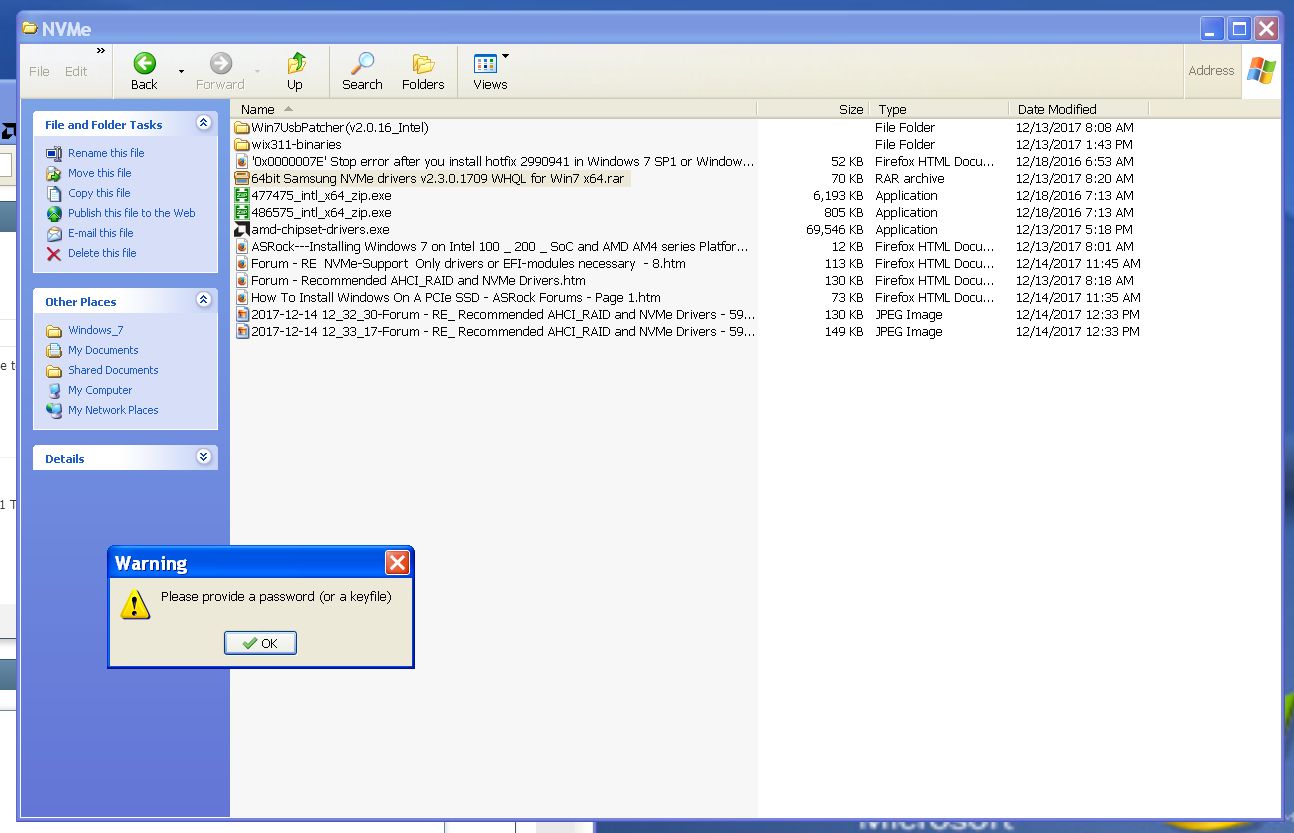The width and height of the screenshot is (1294, 833).
Task: Click the amd-chipset-drivers.exe file icon
Action: (x=241, y=229)
